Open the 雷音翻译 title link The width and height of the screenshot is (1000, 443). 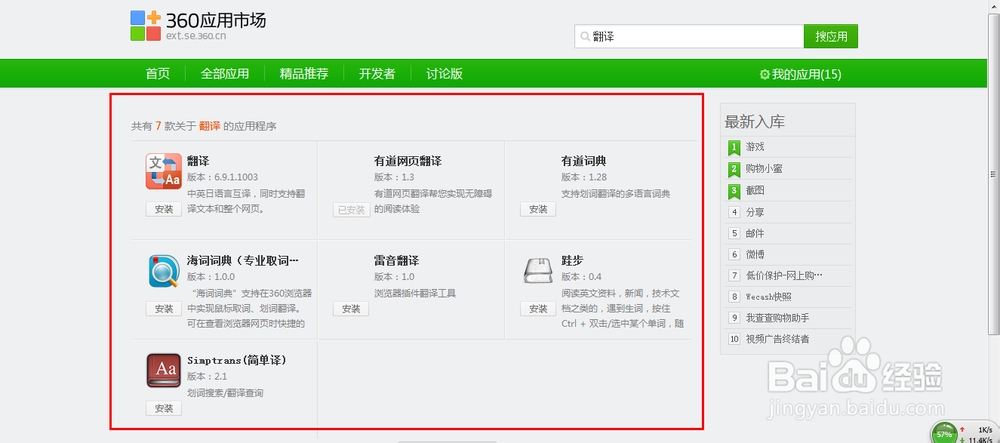(x=397, y=261)
